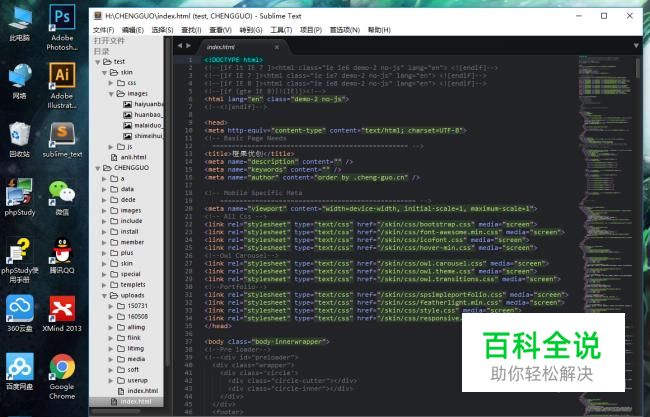
Task: Expand the css folder
Action: (111, 83)
